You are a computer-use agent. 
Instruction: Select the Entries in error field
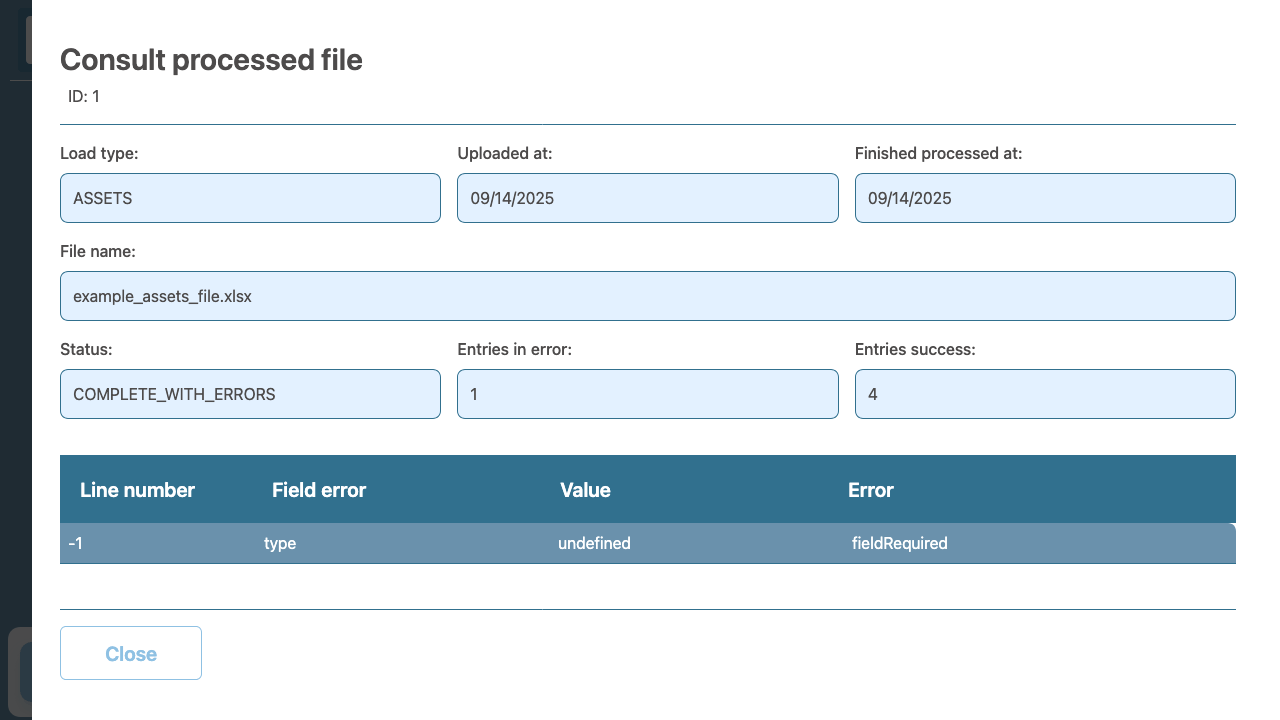tap(647, 394)
